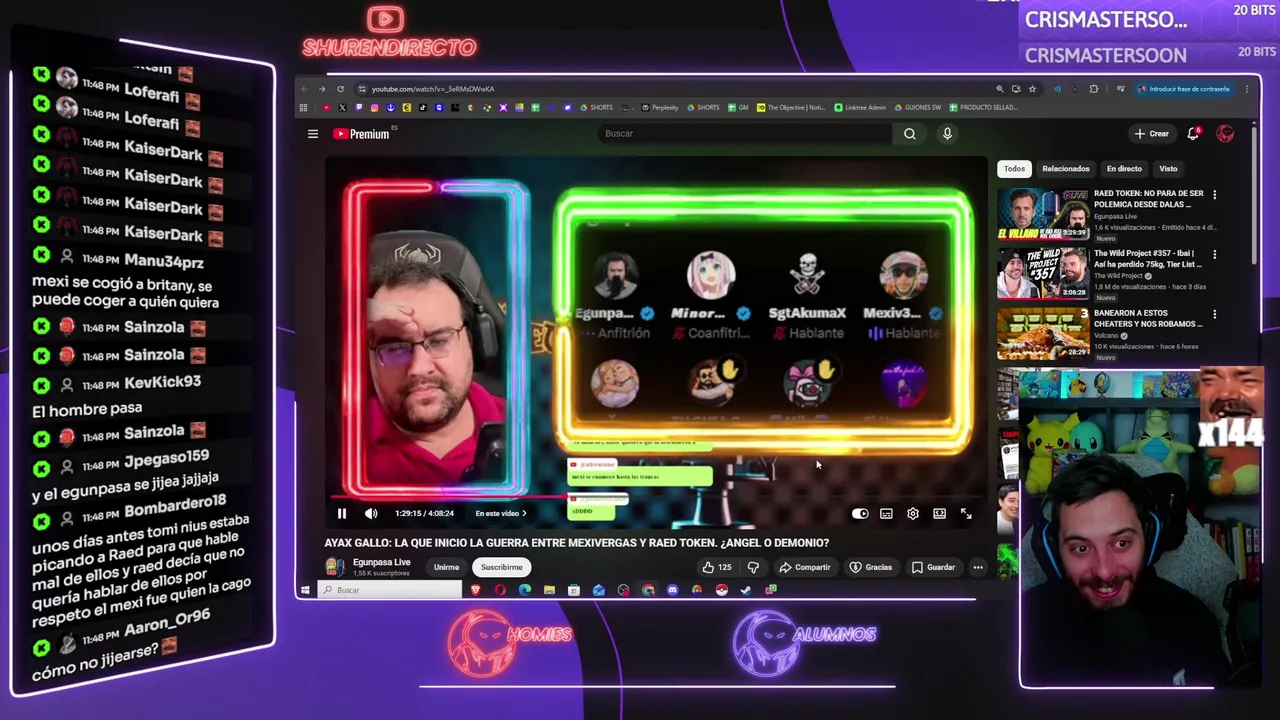
Task: Reload the page in Chrome
Action: [x=340, y=89]
